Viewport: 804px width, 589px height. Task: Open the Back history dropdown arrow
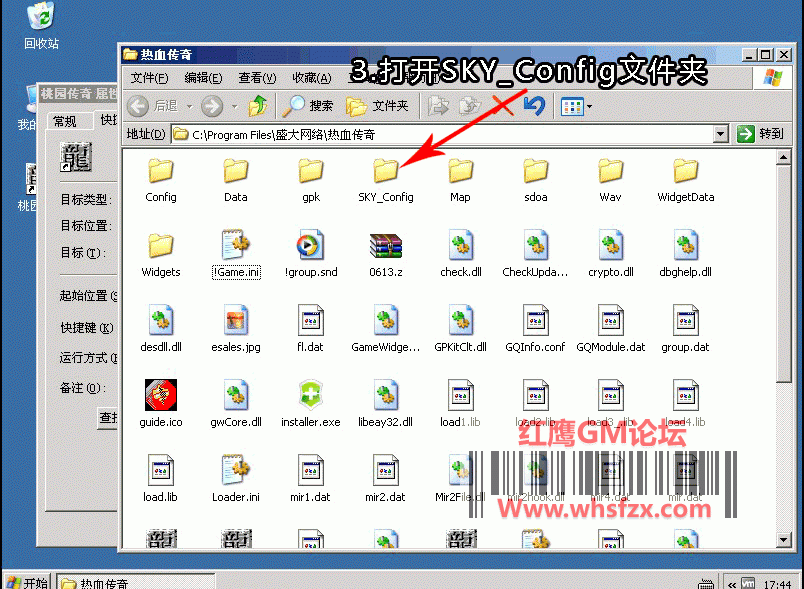pyautogui.click(x=189, y=107)
